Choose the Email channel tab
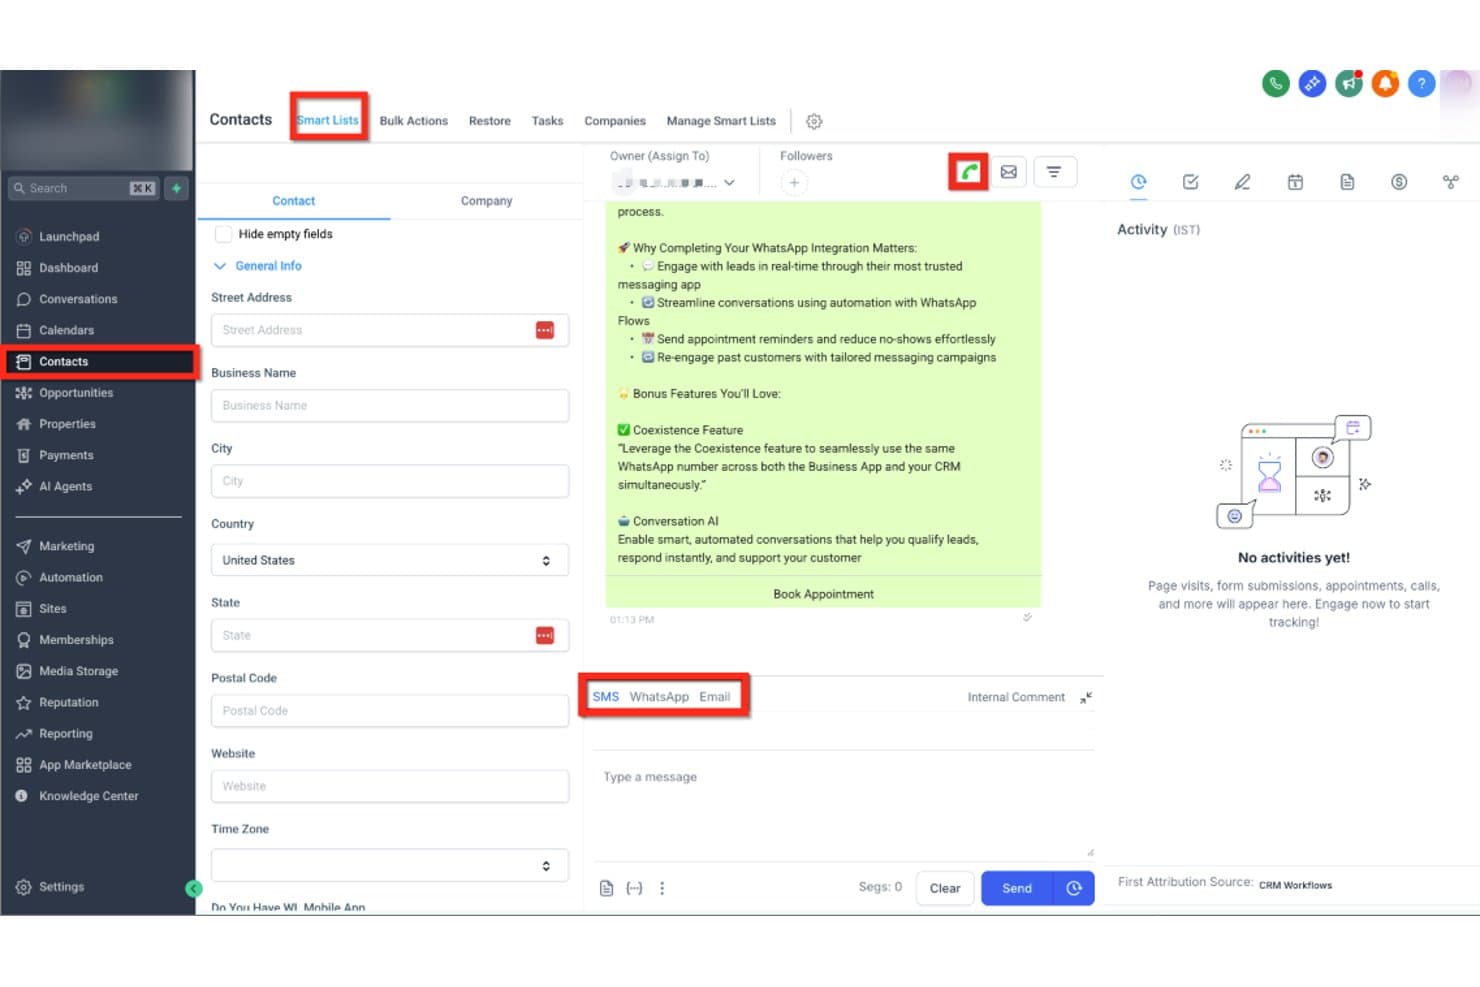Viewport: 1480px width, 987px height. click(x=715, y=697)
